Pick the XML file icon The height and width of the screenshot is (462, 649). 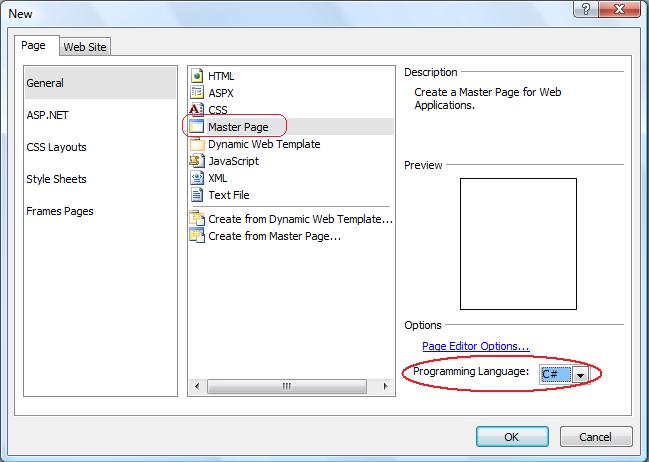click(x=196, y=178)
